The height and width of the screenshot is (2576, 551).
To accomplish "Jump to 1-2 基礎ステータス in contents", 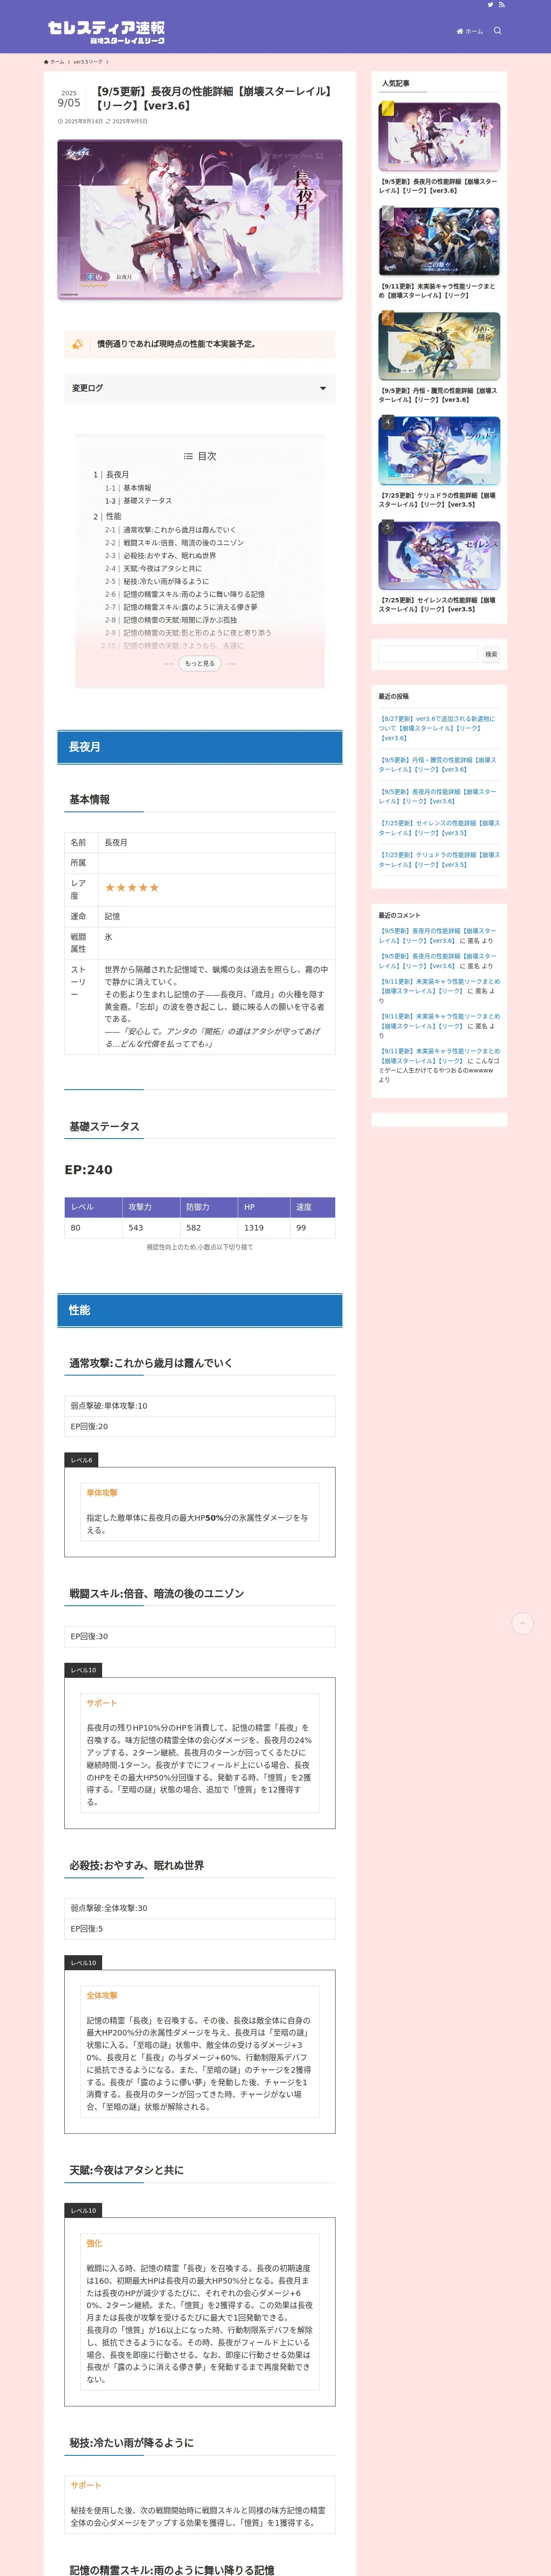I will (138, 501).
